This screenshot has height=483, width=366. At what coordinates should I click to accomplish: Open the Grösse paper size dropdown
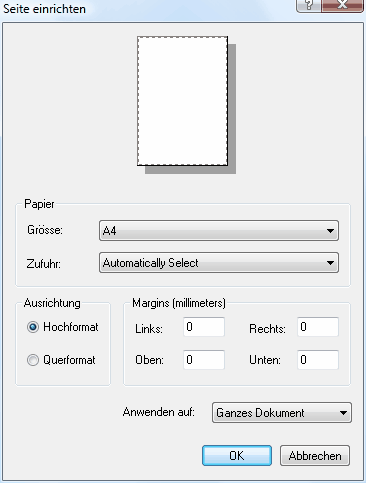click(219, 230)
